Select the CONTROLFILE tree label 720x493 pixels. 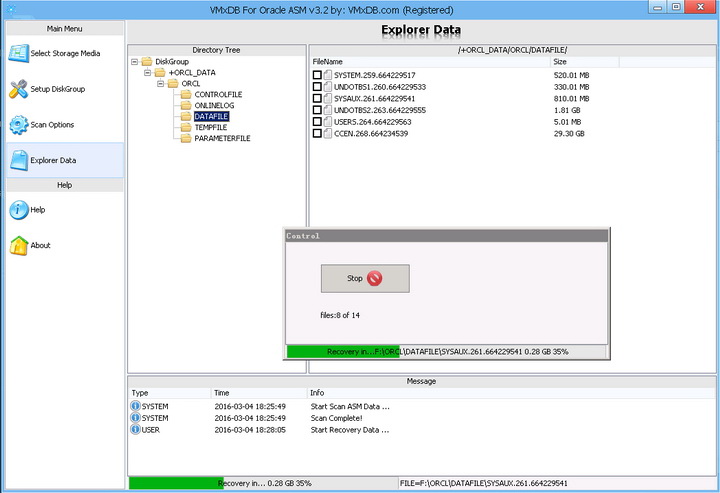pyautogui.click(x=218, y=95)
